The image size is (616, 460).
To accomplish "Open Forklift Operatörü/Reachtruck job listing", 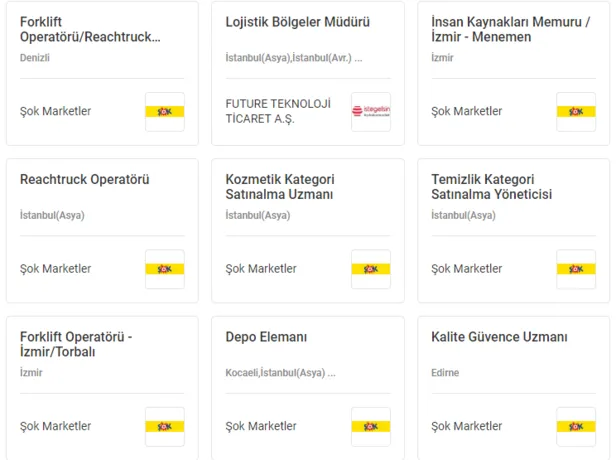I will pyautogui.click(x=90, y=29).
